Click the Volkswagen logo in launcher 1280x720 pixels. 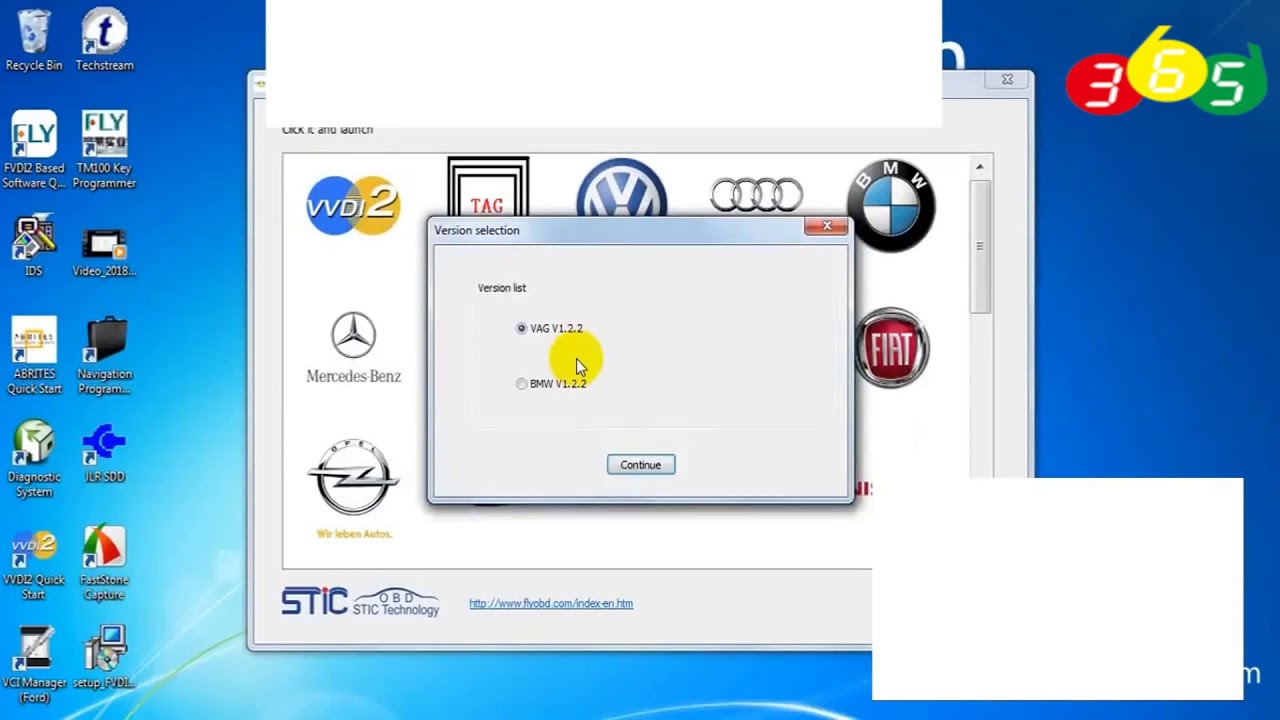coord(621,188)
